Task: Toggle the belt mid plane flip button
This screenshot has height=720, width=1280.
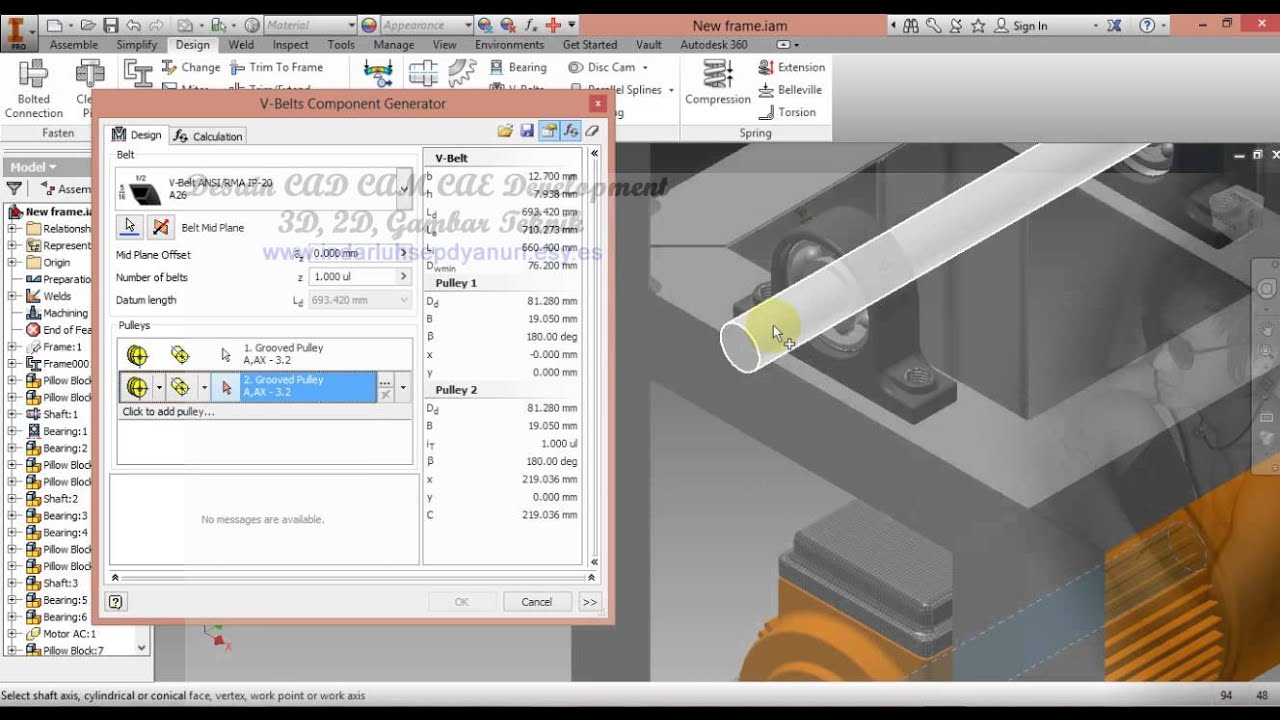Action: click(x=160, y=227)
